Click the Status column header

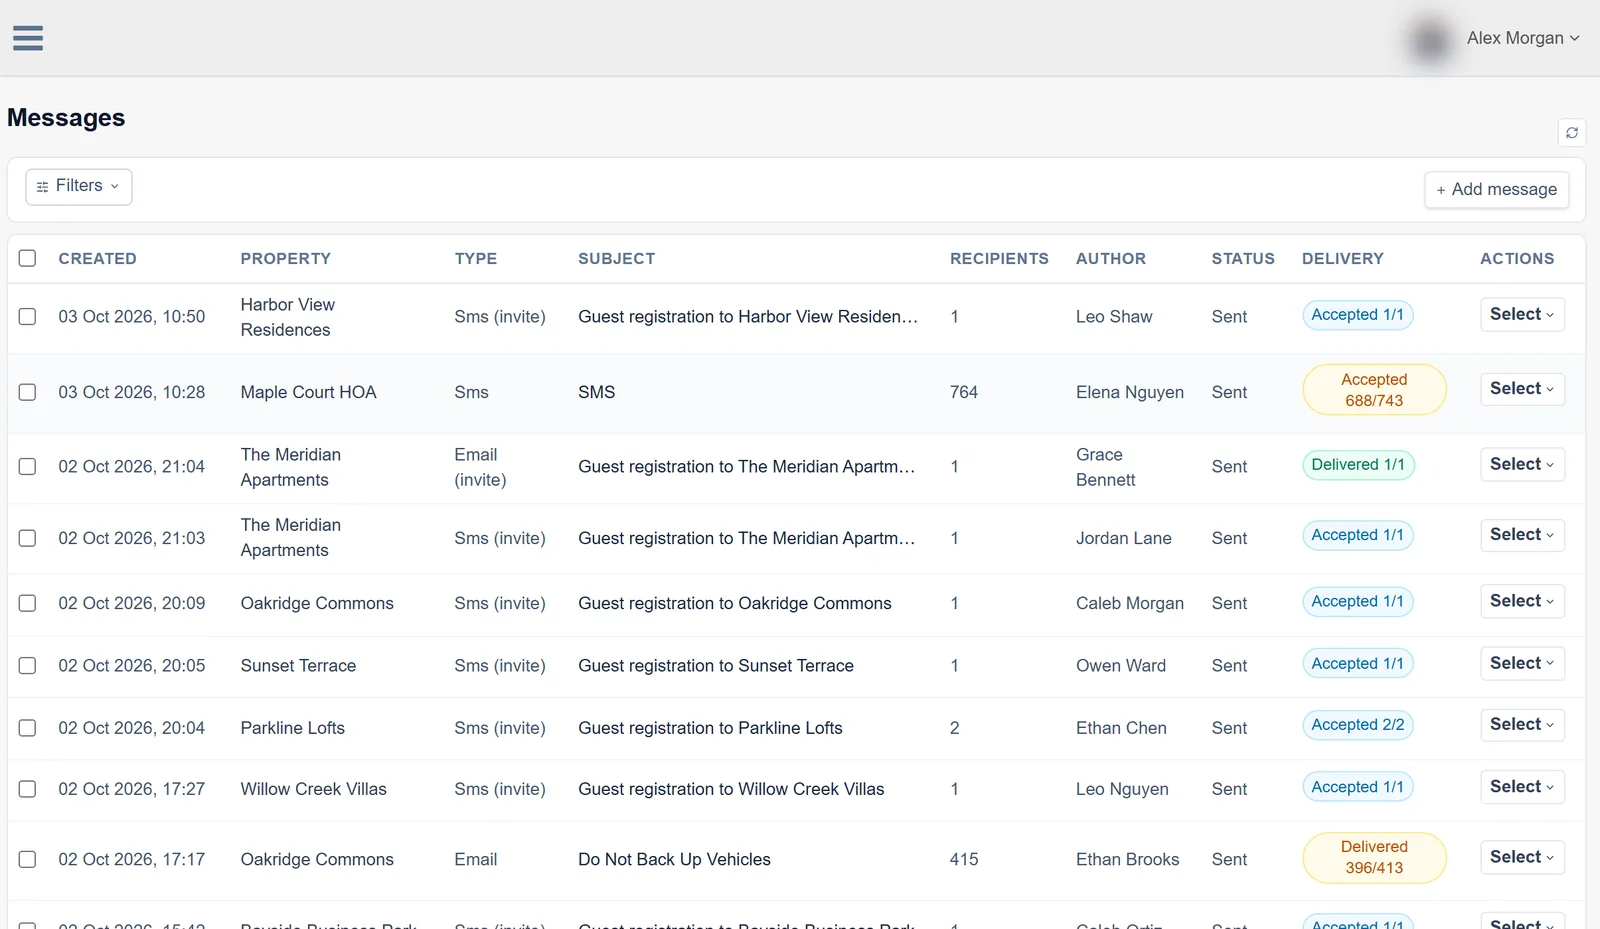pos(1243,258)
